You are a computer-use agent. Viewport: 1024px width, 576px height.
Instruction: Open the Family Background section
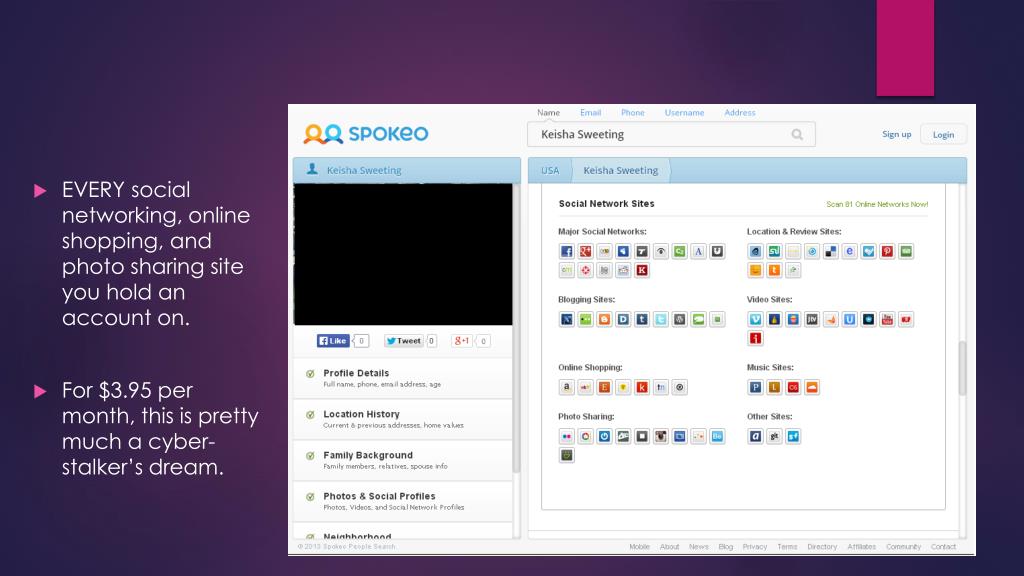click(x=403, y=460)
